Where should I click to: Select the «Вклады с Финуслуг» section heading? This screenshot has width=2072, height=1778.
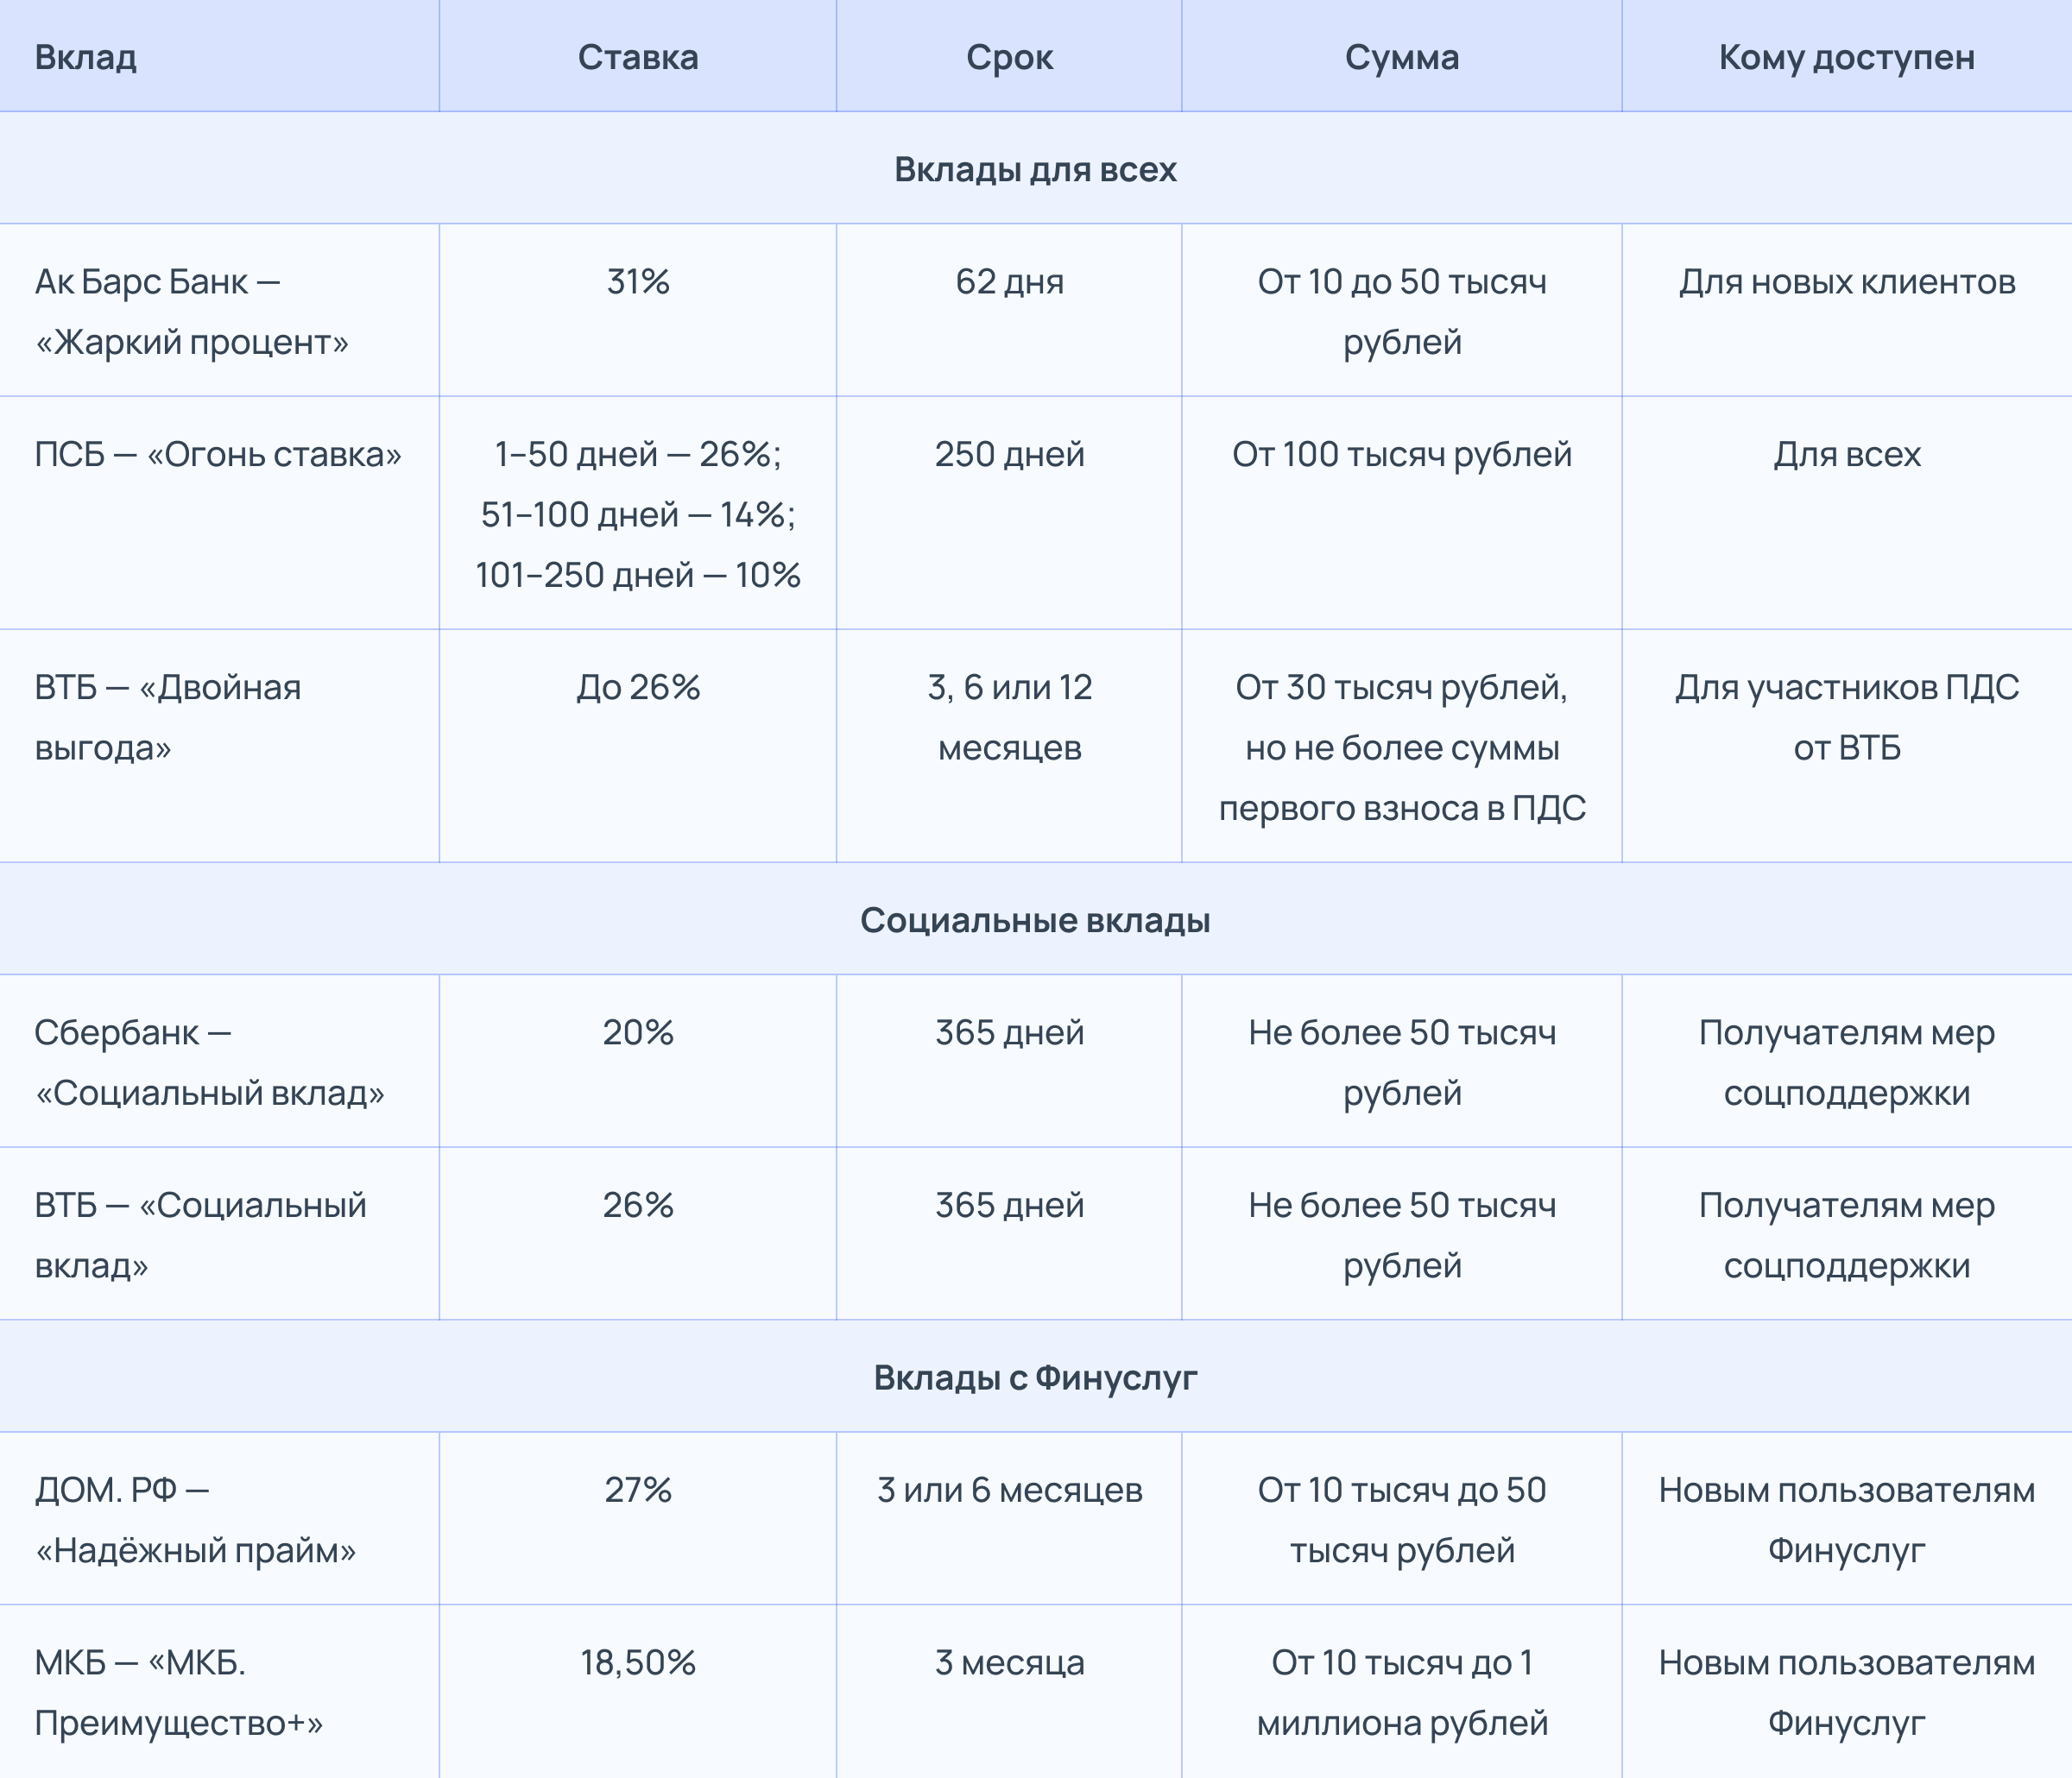[1035, 1377]
